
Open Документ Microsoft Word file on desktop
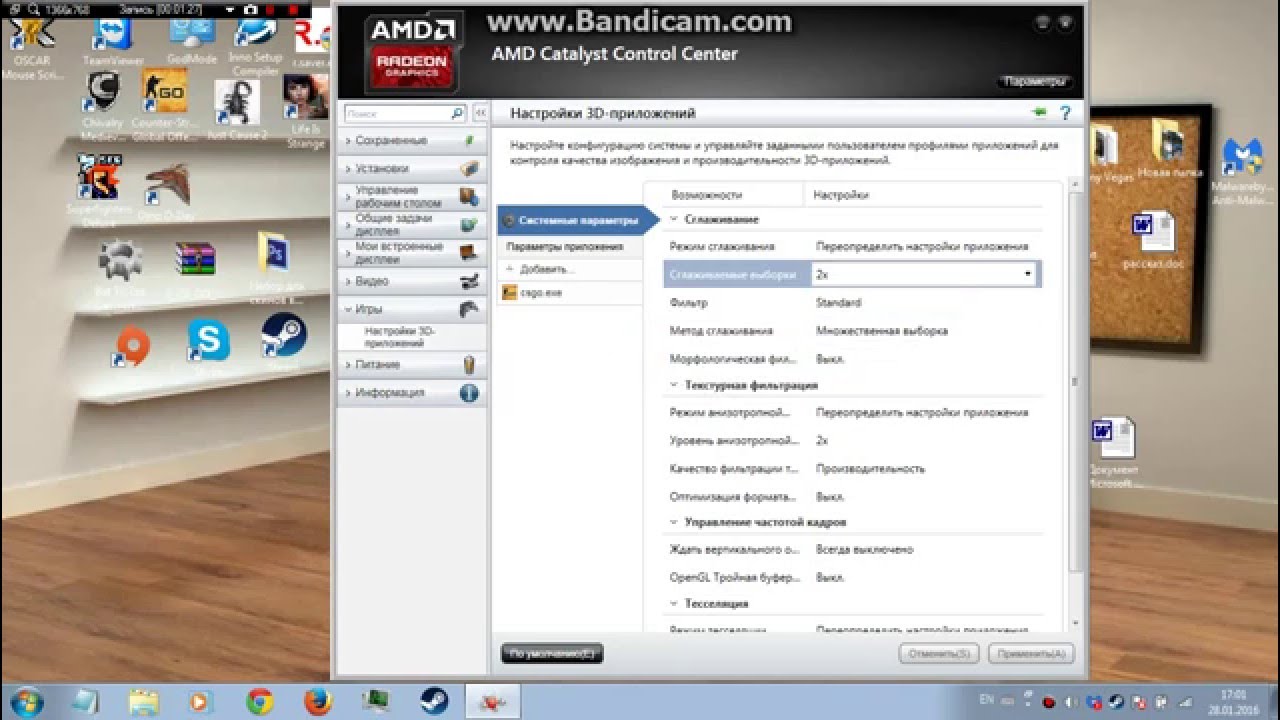(x=1113, y=452)
